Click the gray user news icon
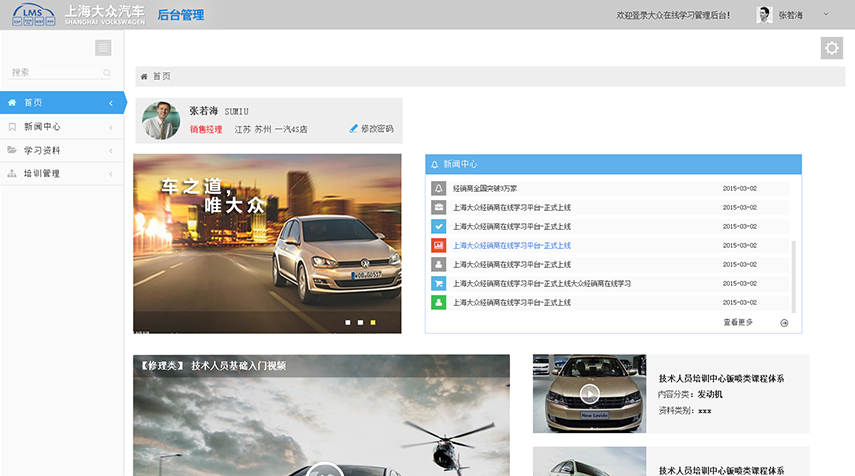Image resolution: width=855 pixels, height=476 pixels. pyautogui.click(x=438, y=264)
